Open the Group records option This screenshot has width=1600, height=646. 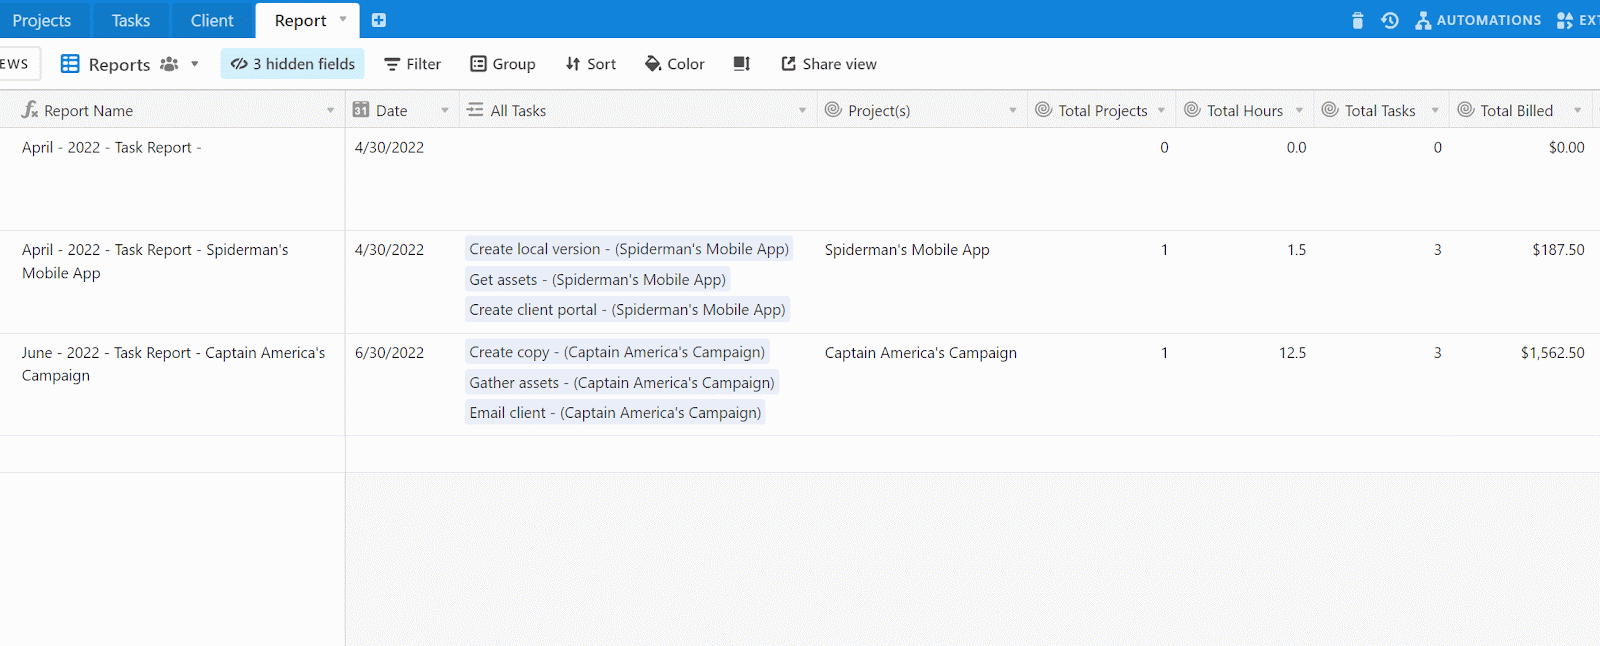coord(503,64)
